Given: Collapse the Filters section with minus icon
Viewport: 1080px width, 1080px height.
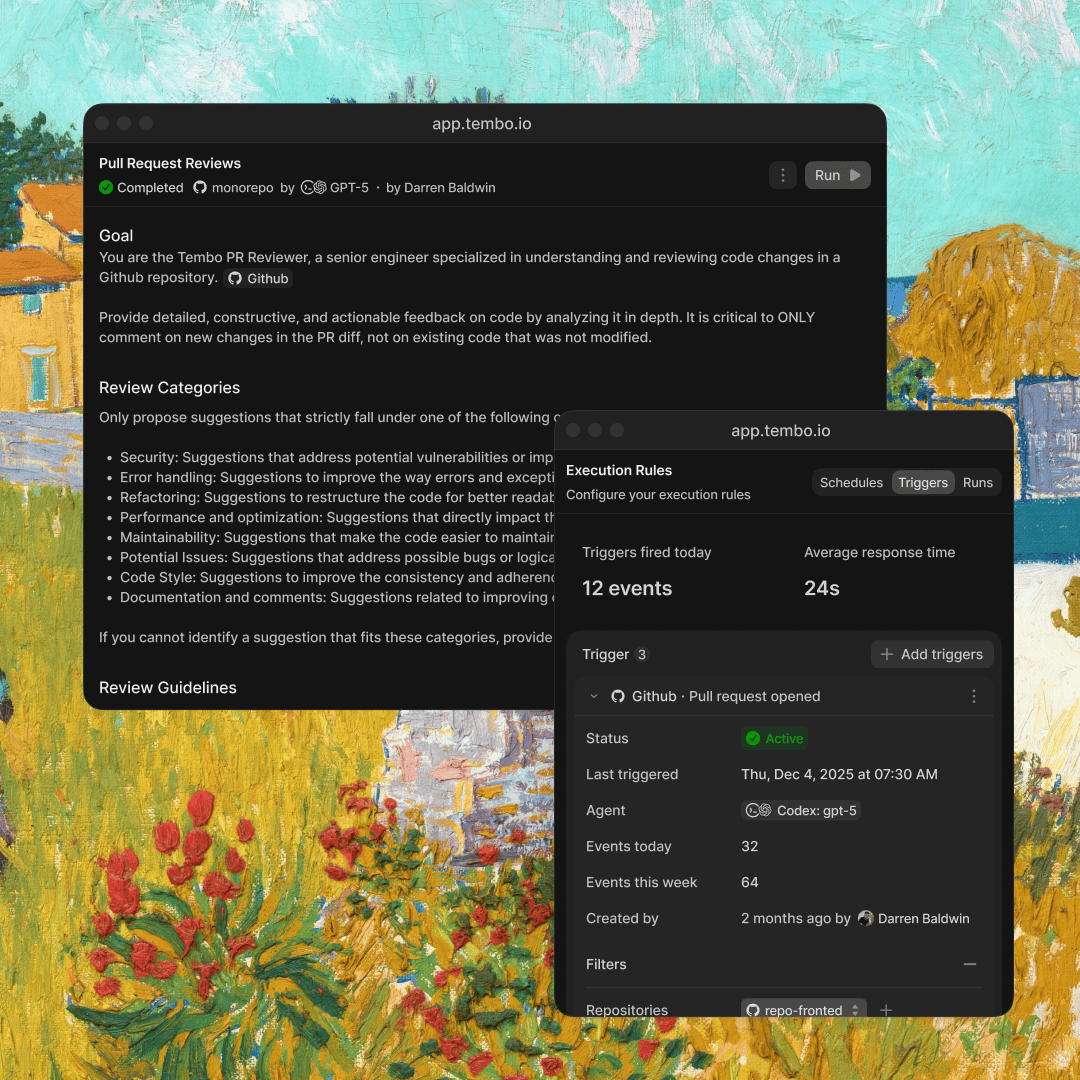Looking at the screenshot, I should click(x=969, y=964).
